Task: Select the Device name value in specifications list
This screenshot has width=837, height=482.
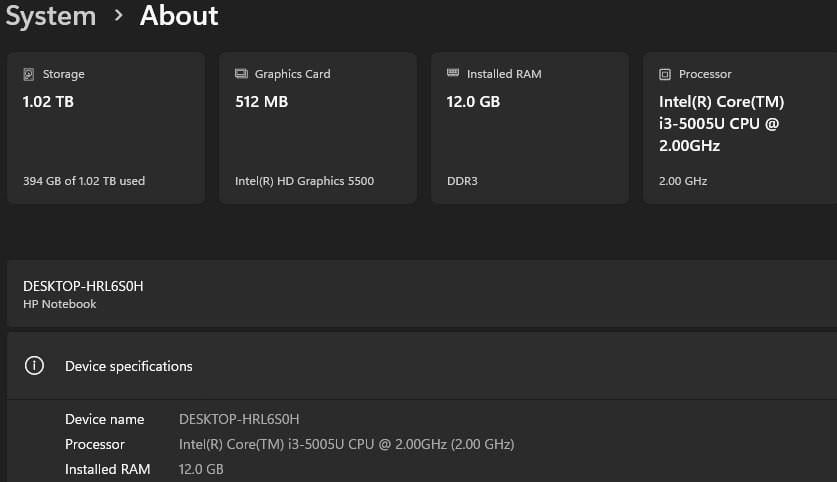Action: pyautogui.click(x=239, y=419)
